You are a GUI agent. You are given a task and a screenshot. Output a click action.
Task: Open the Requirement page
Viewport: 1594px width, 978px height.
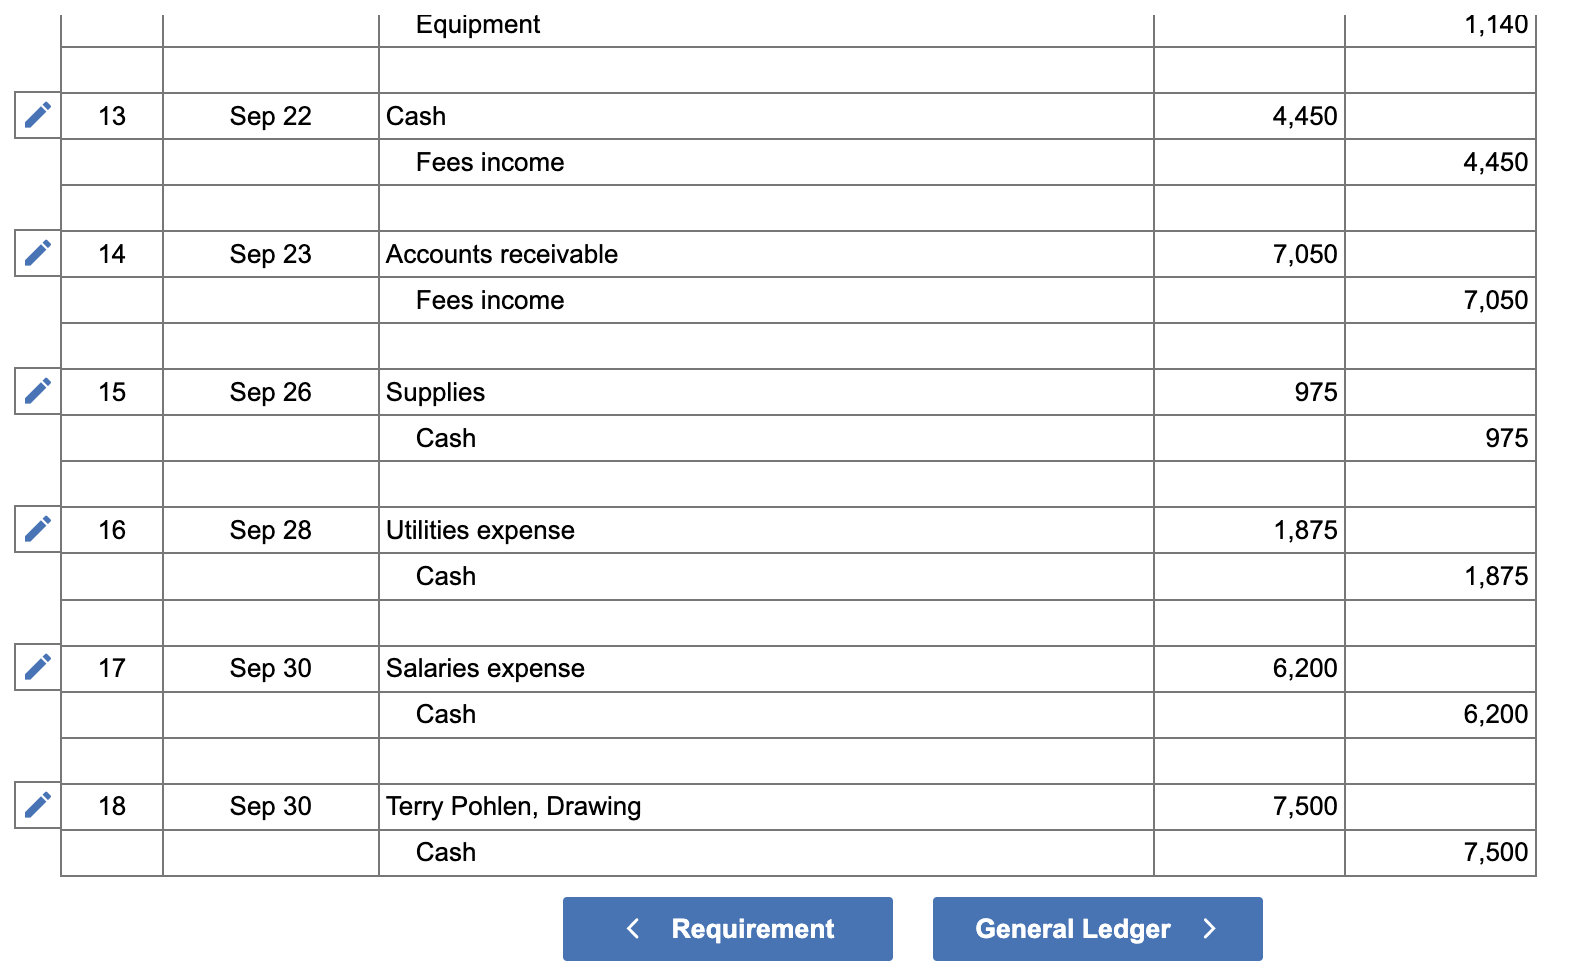[728, 928]
